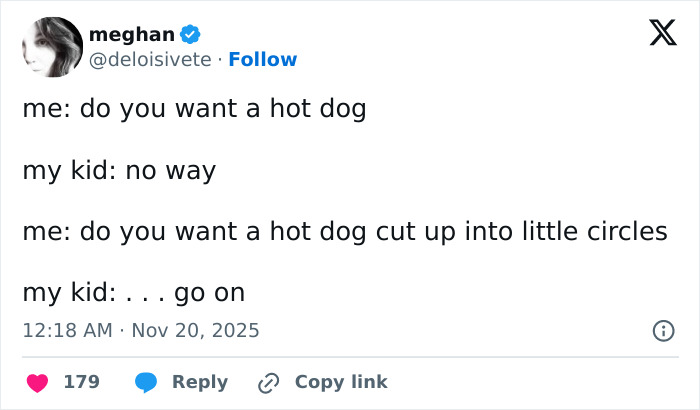The image size is (700, 410).
Task: Open the meghan display name link
Action: click(x=131, y=35)
